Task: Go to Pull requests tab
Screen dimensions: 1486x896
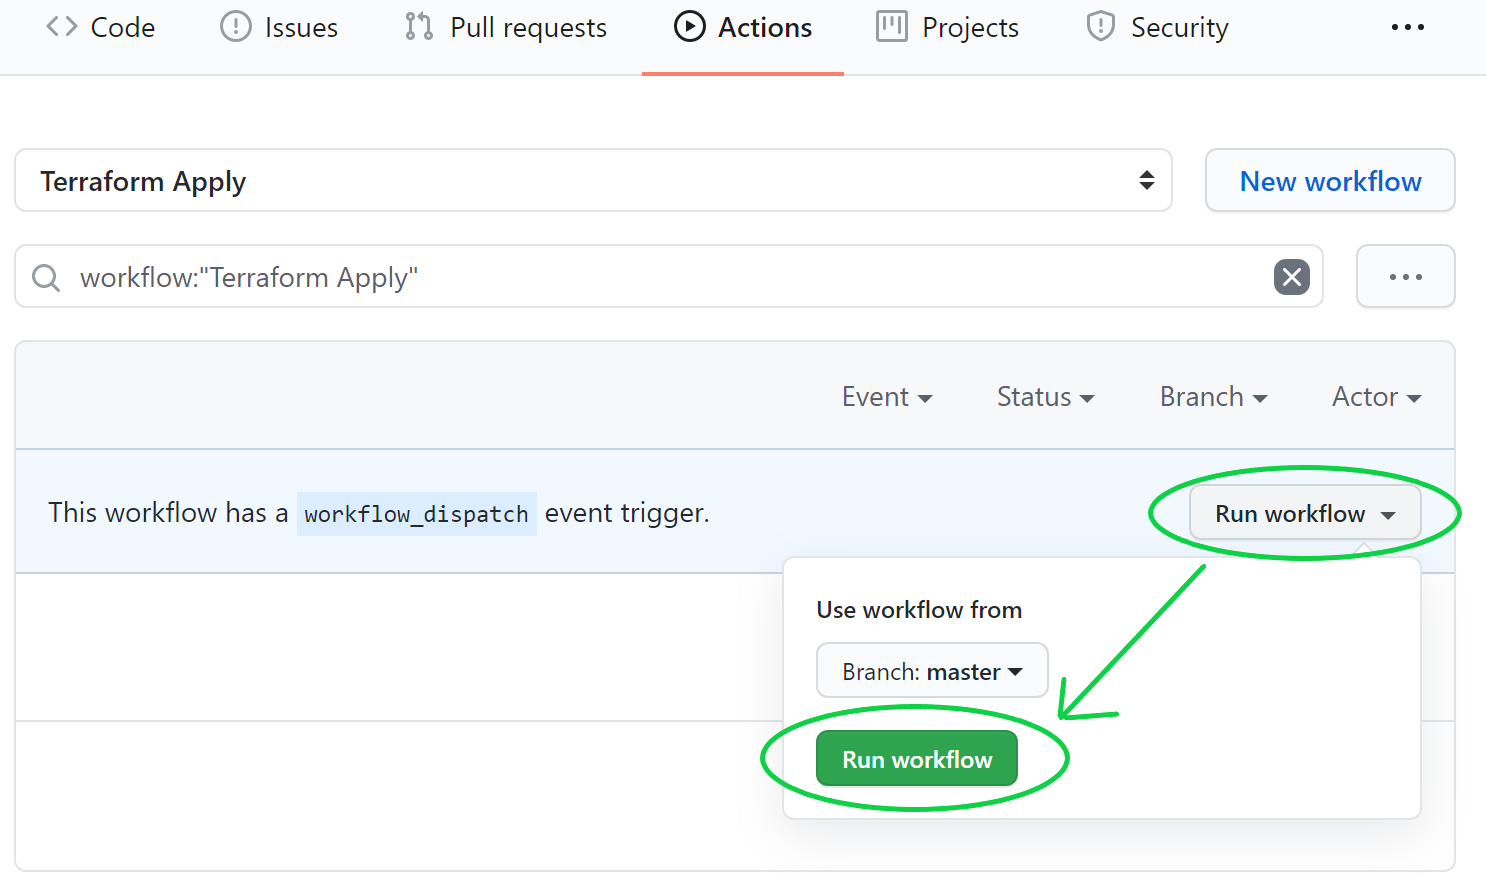Action: 505,28
